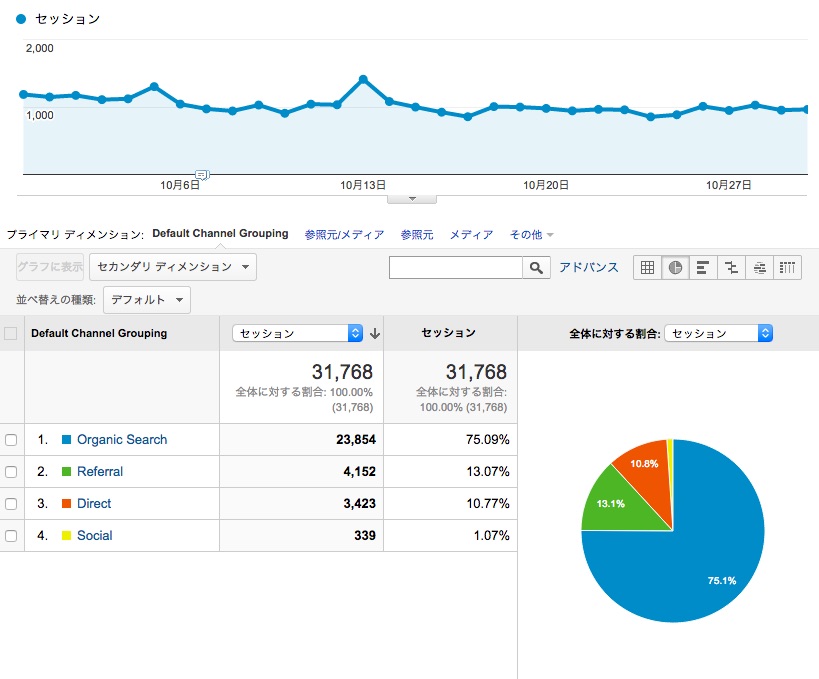
Task: Open the annotation bubble under the chart
Action: (202, 174)
